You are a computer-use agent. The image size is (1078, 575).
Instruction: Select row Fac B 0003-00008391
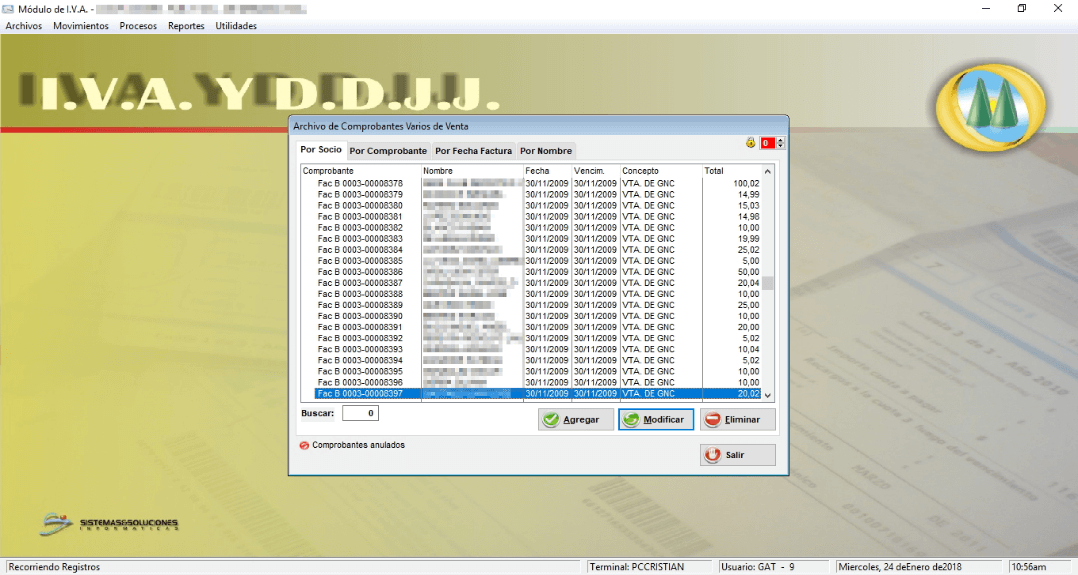(538, 327)
